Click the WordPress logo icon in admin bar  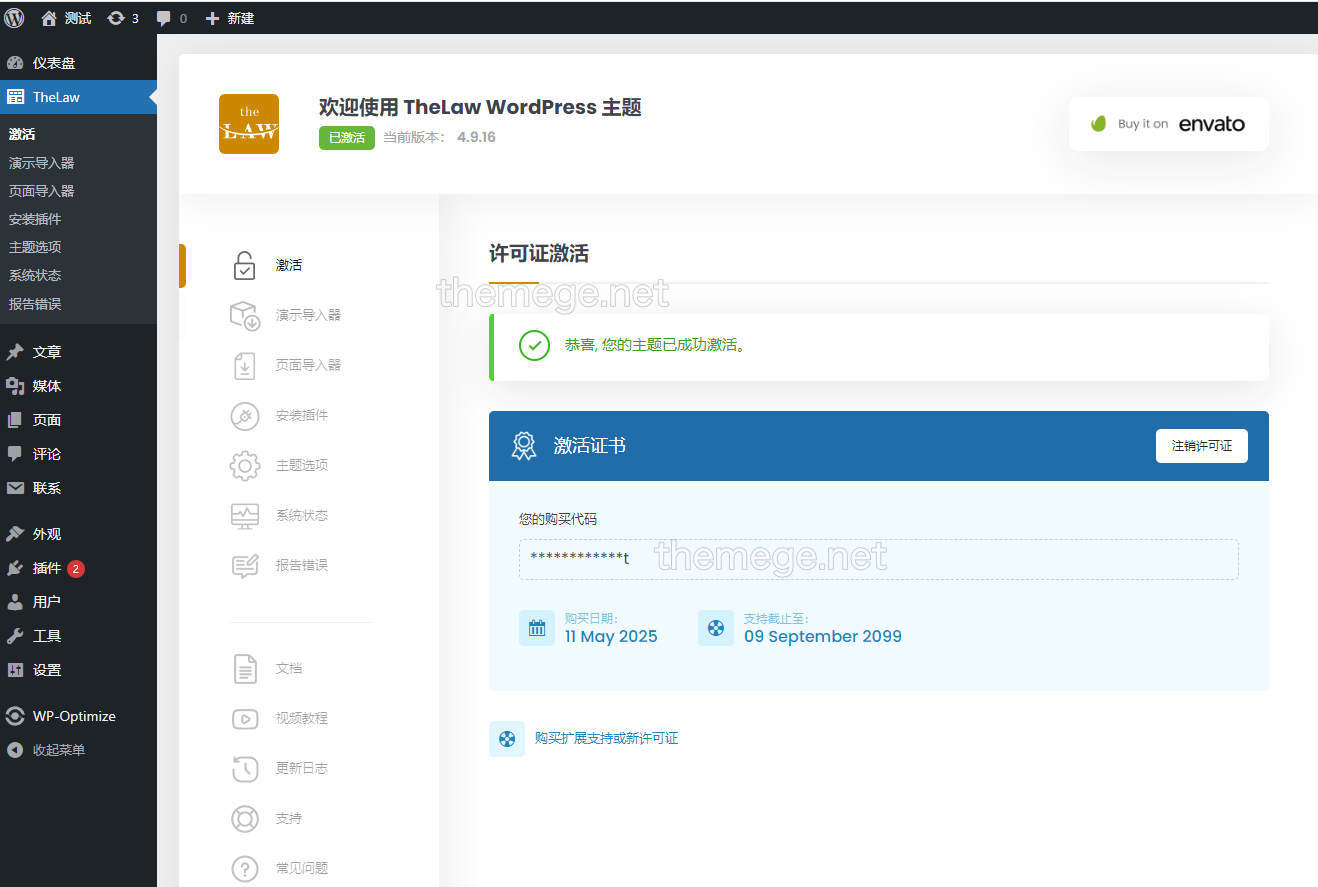click(14, 18)
